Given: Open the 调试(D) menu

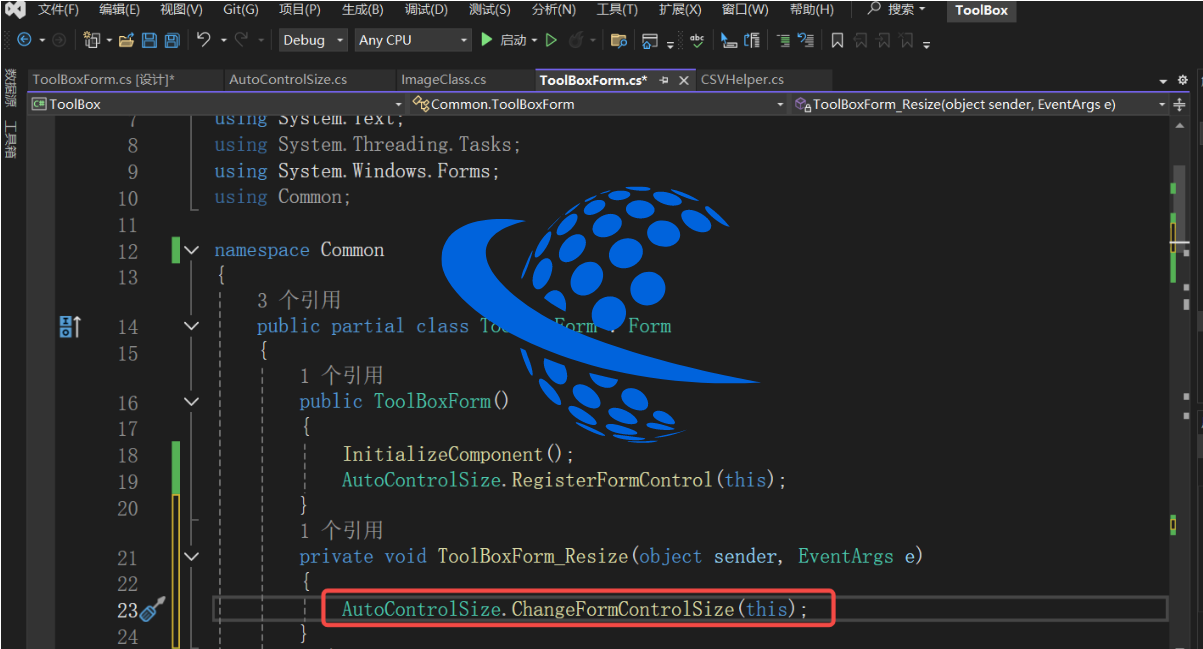Looking at the screenshot, I should [x=426, y=10].
